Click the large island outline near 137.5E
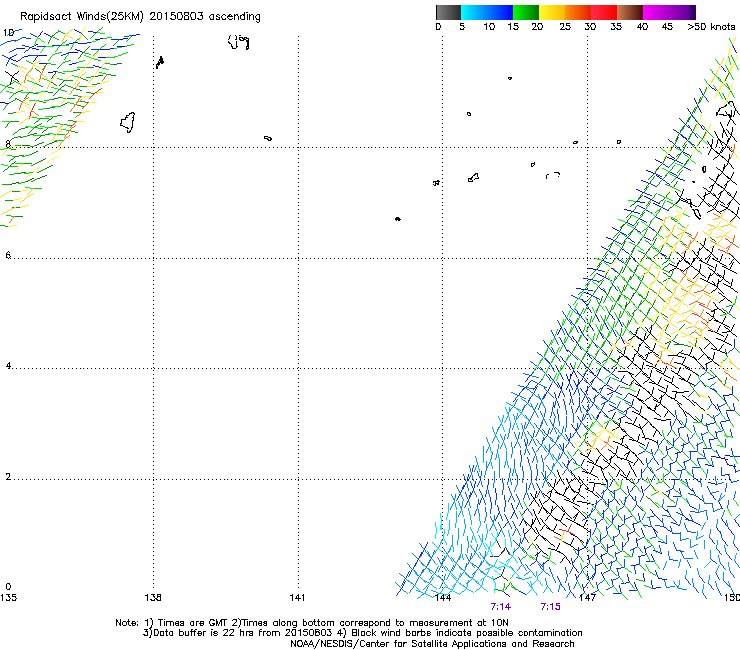 [128, 122]
